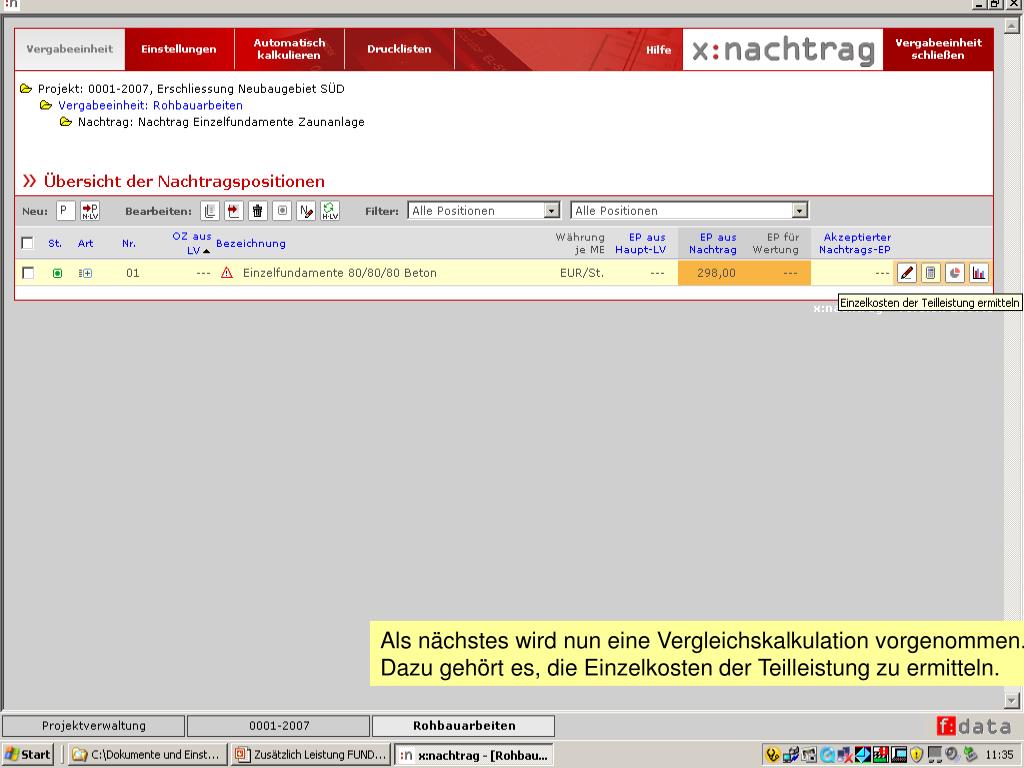The width and height of the screenshot is (1024, 768).
Task: Click the red warning triangle beside Einzelfundamente
Action: (227, 273)
